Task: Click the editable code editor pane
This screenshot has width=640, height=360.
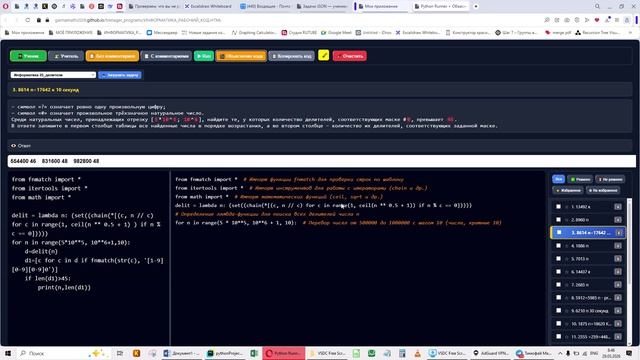Action: click(88, 257)
